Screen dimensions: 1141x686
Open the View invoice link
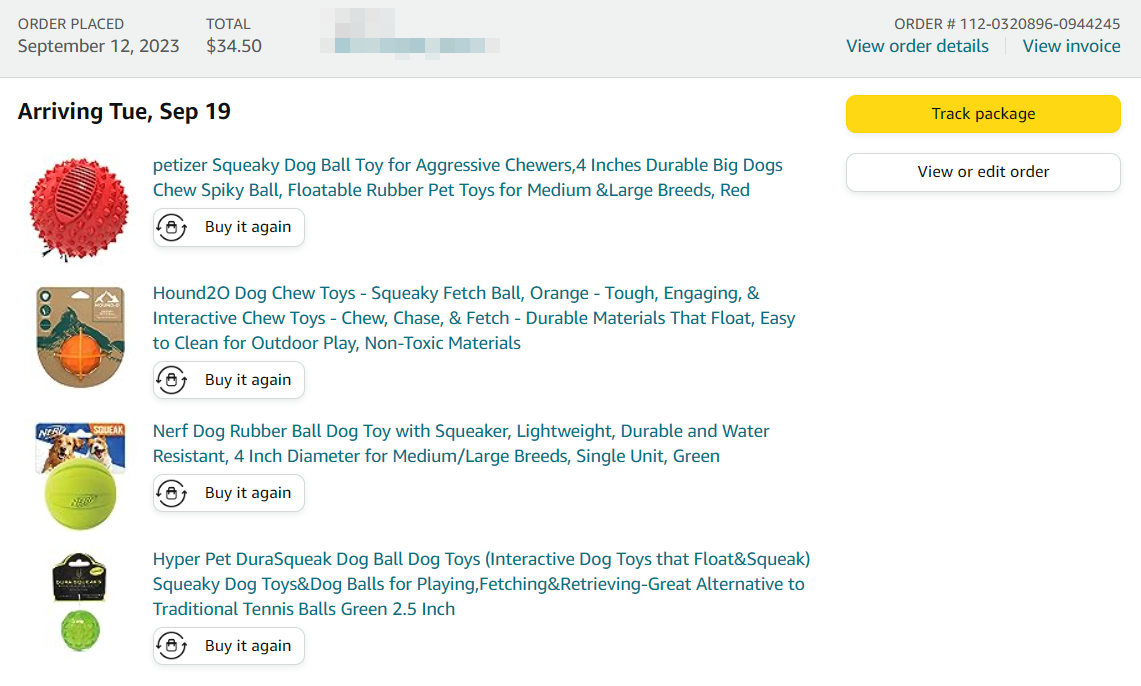click(1071, 46)
